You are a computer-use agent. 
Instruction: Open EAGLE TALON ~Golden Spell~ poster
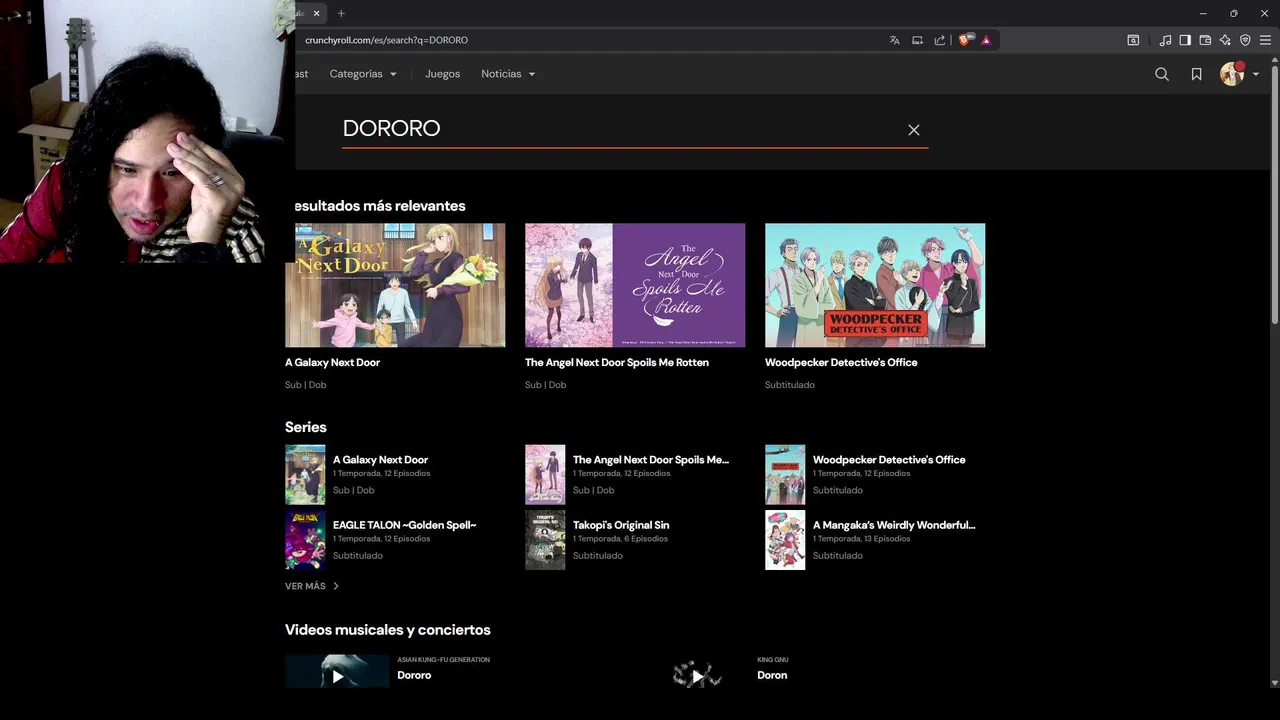pos(305,540)
